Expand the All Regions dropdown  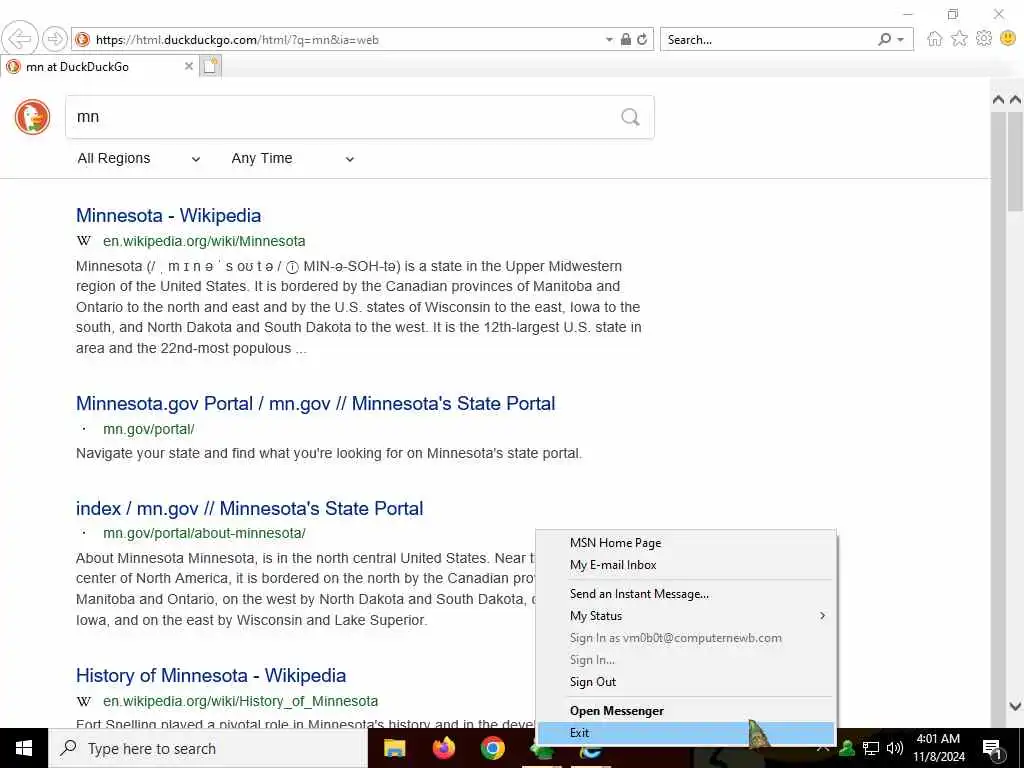(x=138, y=159)
